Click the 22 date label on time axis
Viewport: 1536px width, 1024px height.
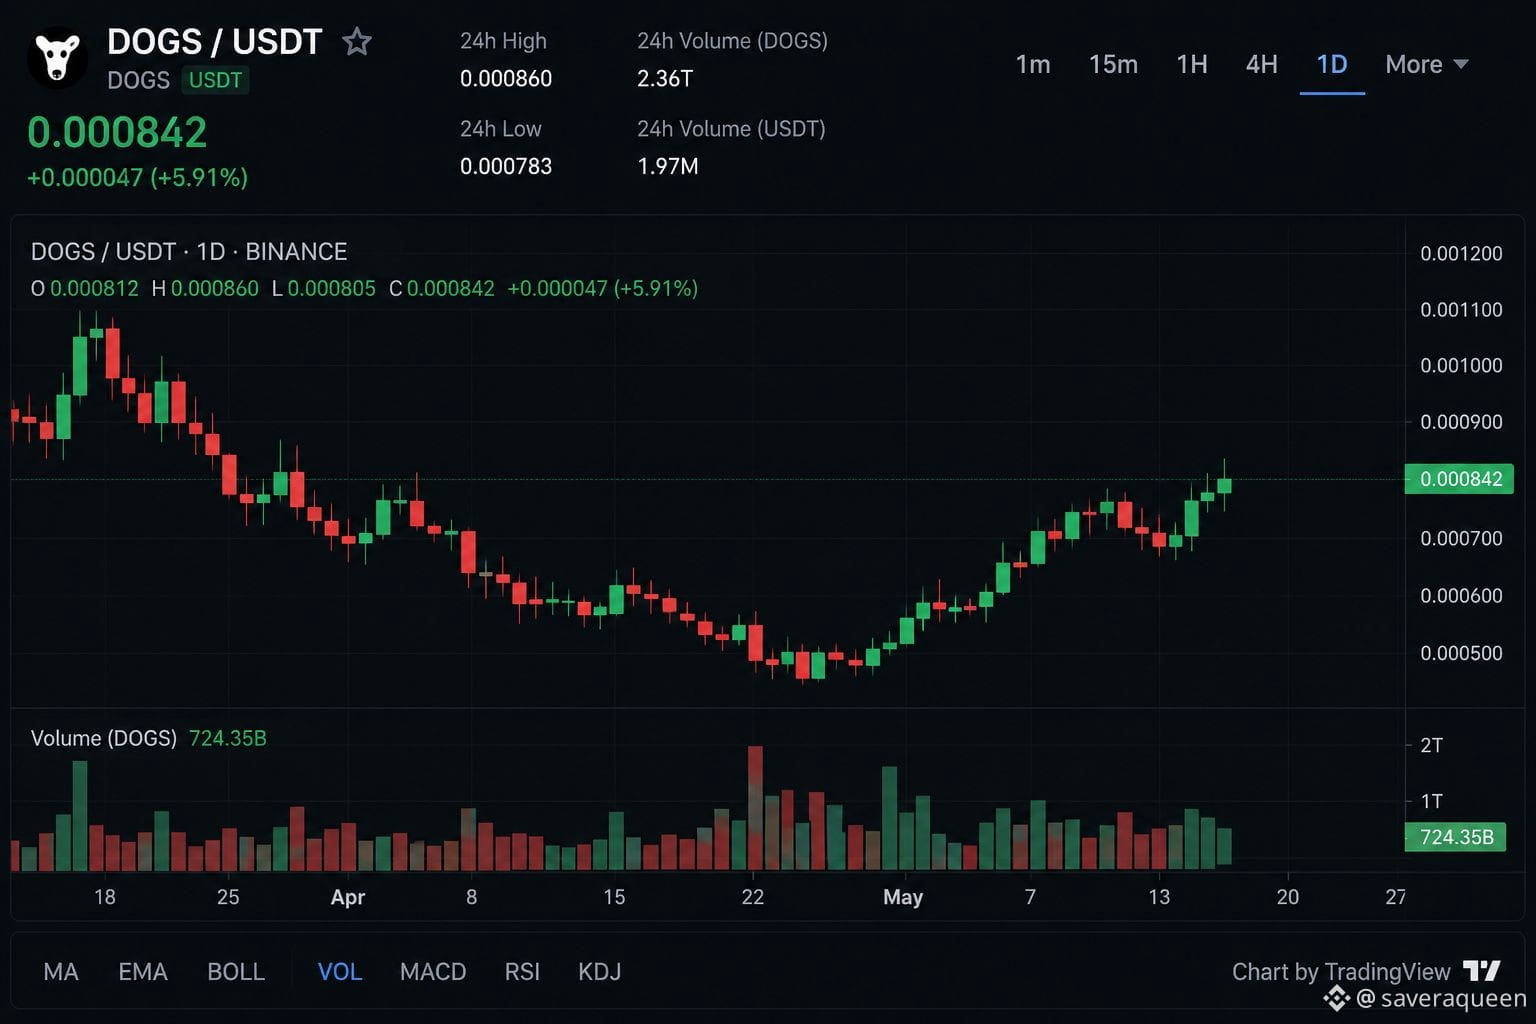(753, 897)
